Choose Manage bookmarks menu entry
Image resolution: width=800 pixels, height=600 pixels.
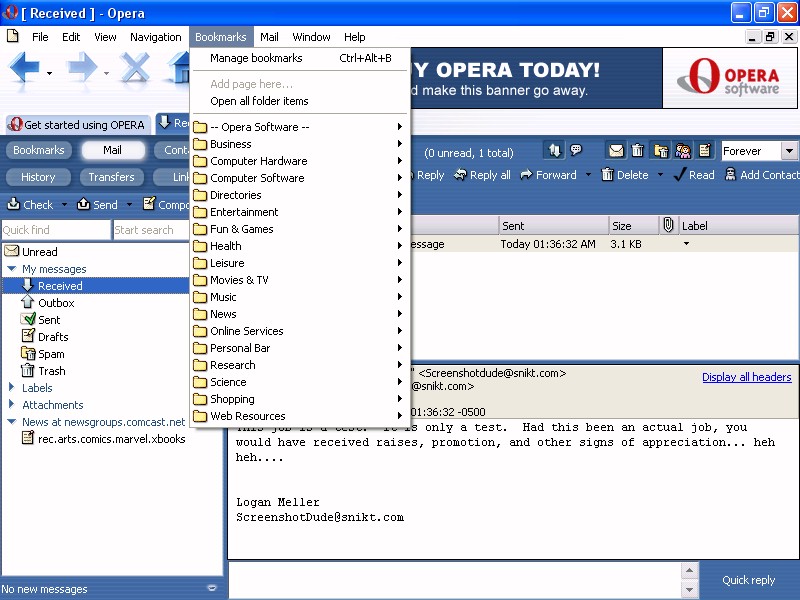pyautogui.click(x=301, y=58)
